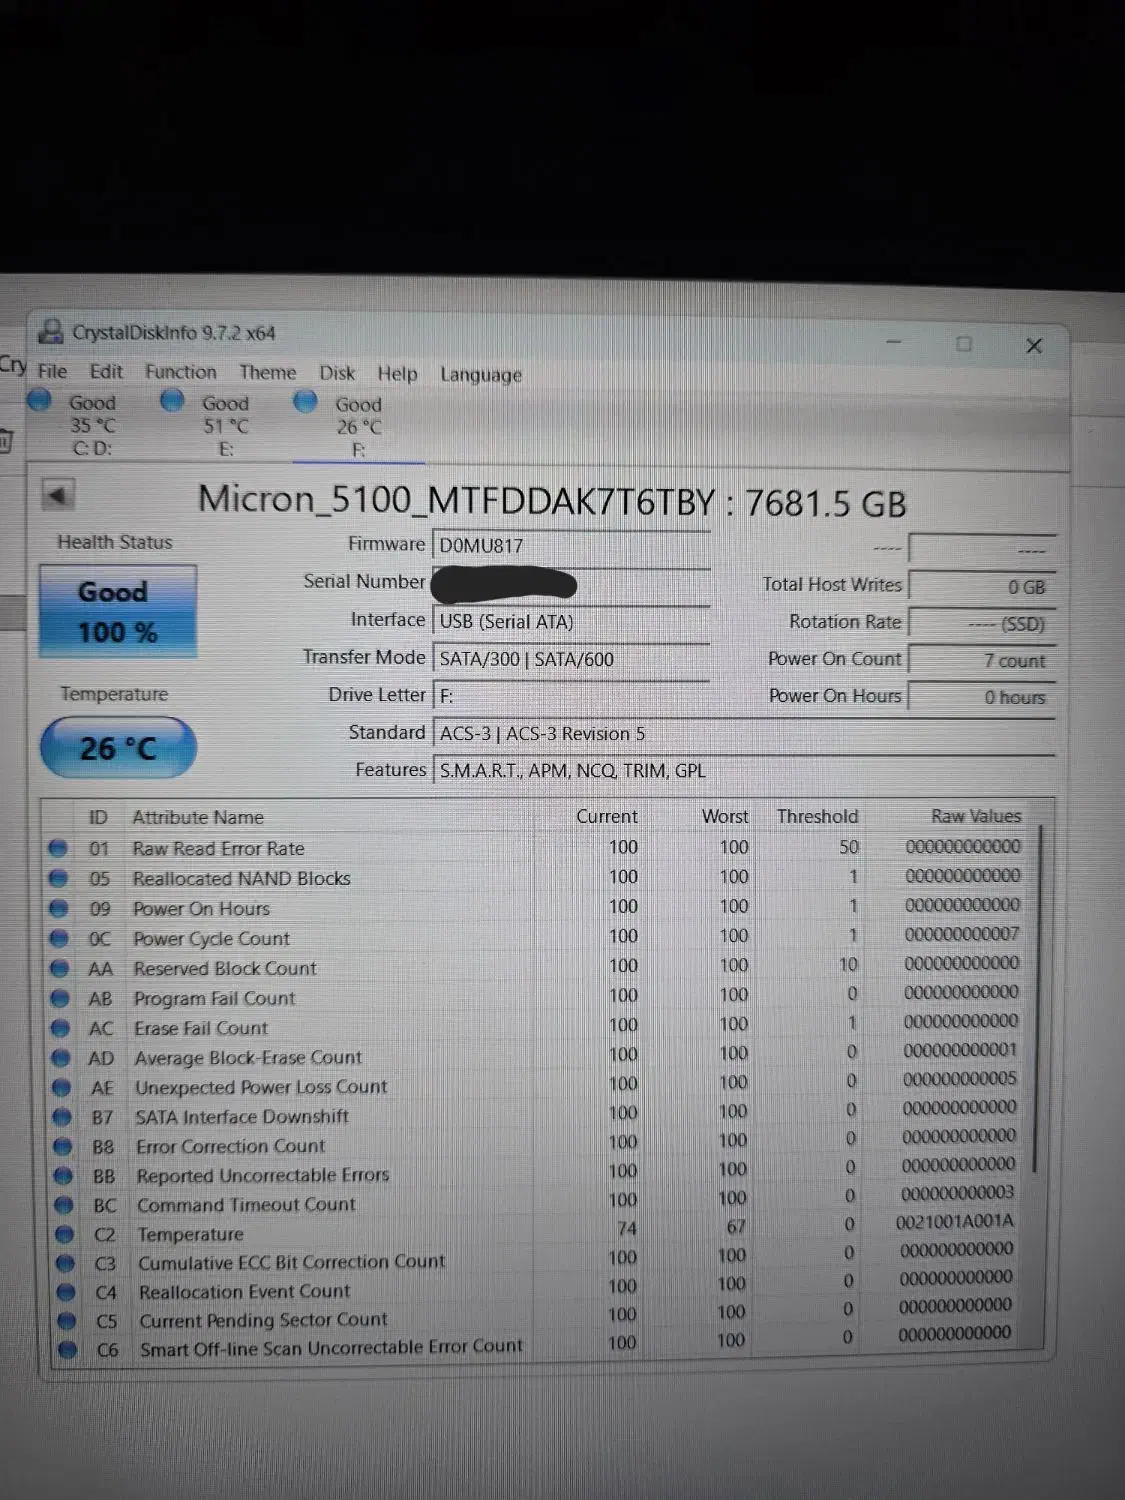Open the Language menu
The image size is (1125, 1500).
click(480, 375)
